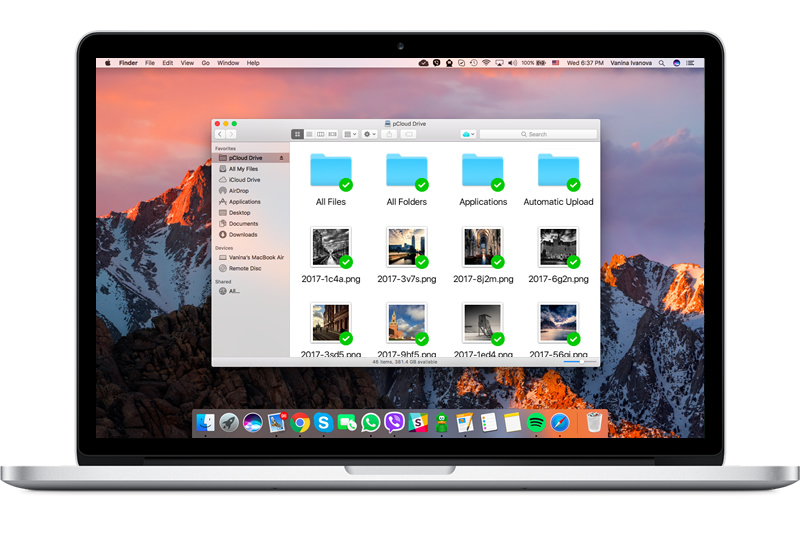Expand the pCloud cloud toolbar dropdown

[x=467, y=134]
